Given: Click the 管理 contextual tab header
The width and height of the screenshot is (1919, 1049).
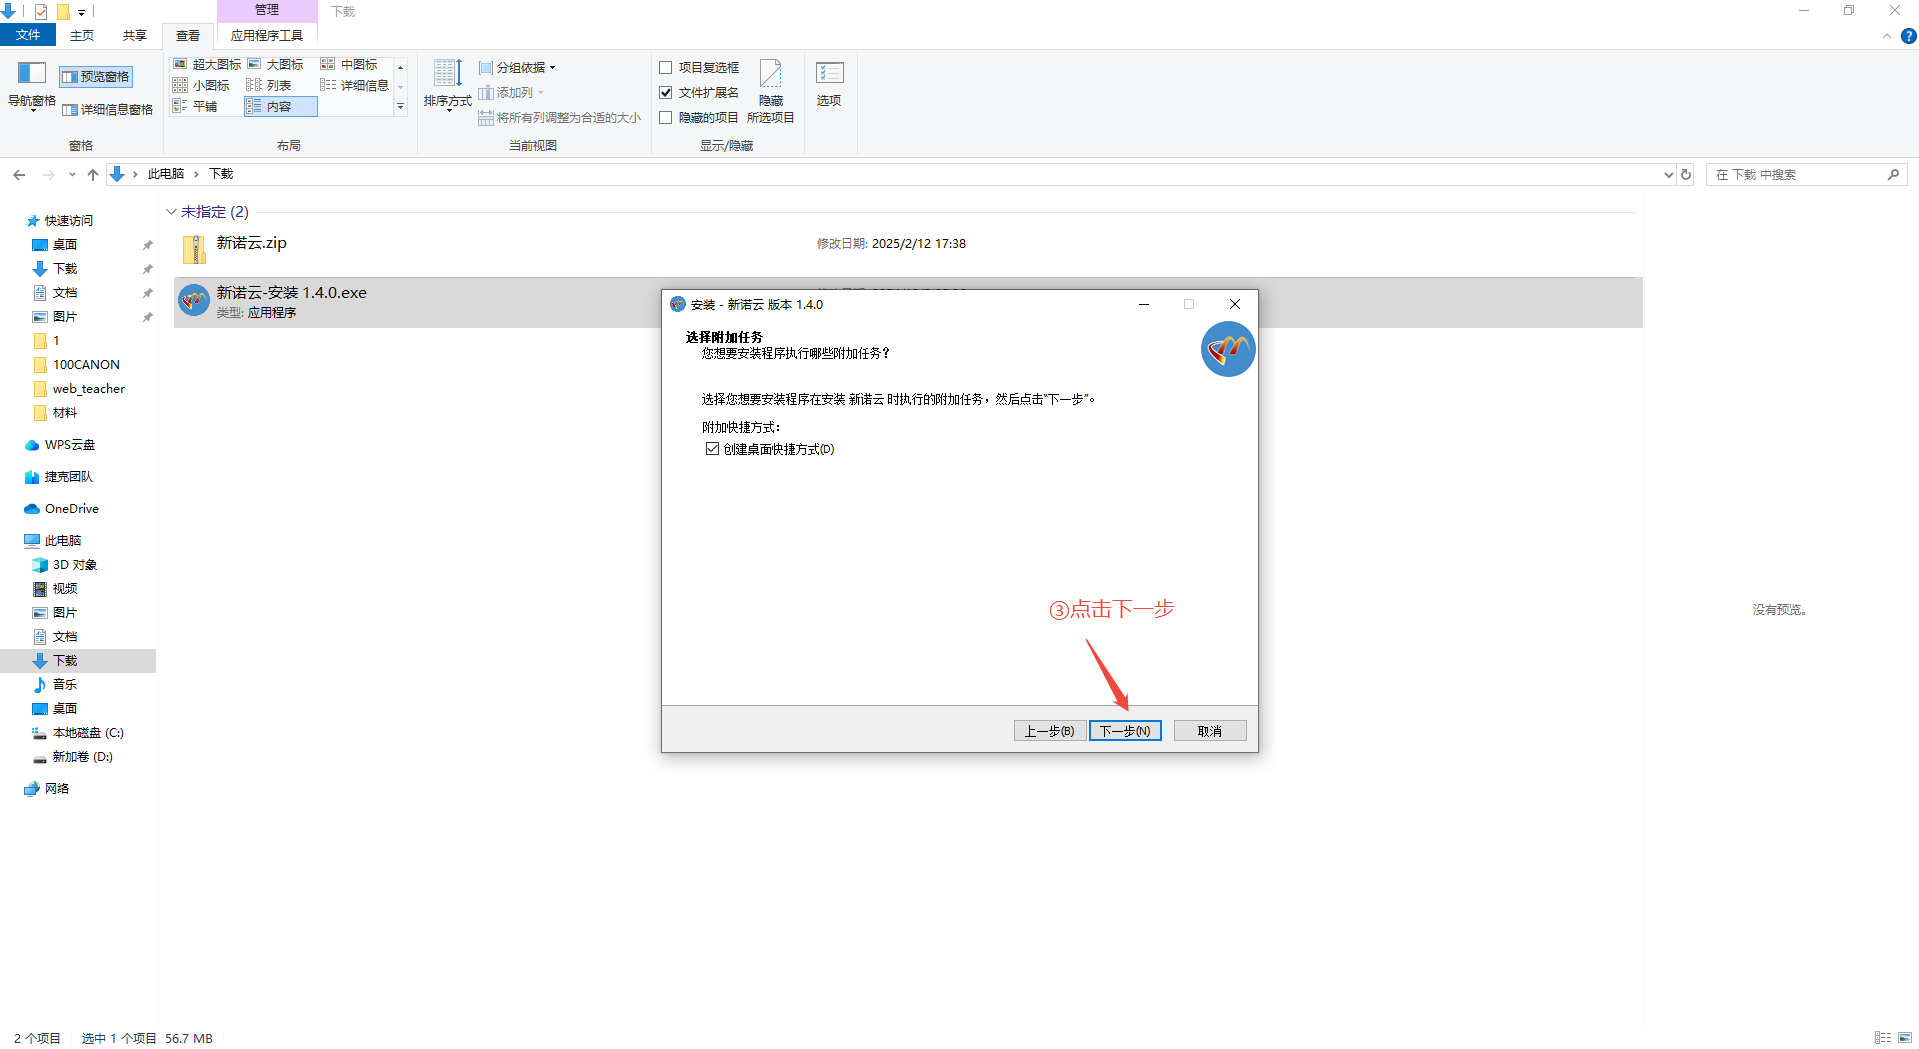Looking at the screenshot, I should 267,10.
